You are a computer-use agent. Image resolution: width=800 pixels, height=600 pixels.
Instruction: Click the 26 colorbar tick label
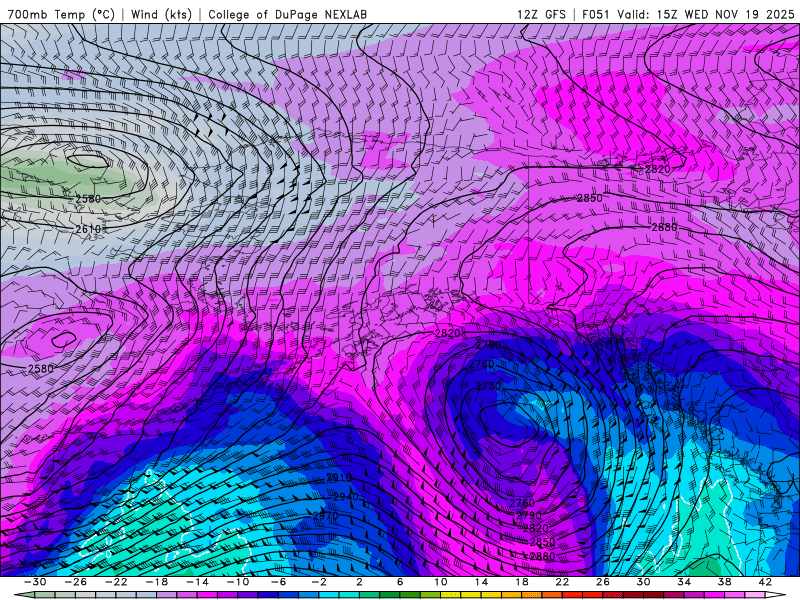603,582
